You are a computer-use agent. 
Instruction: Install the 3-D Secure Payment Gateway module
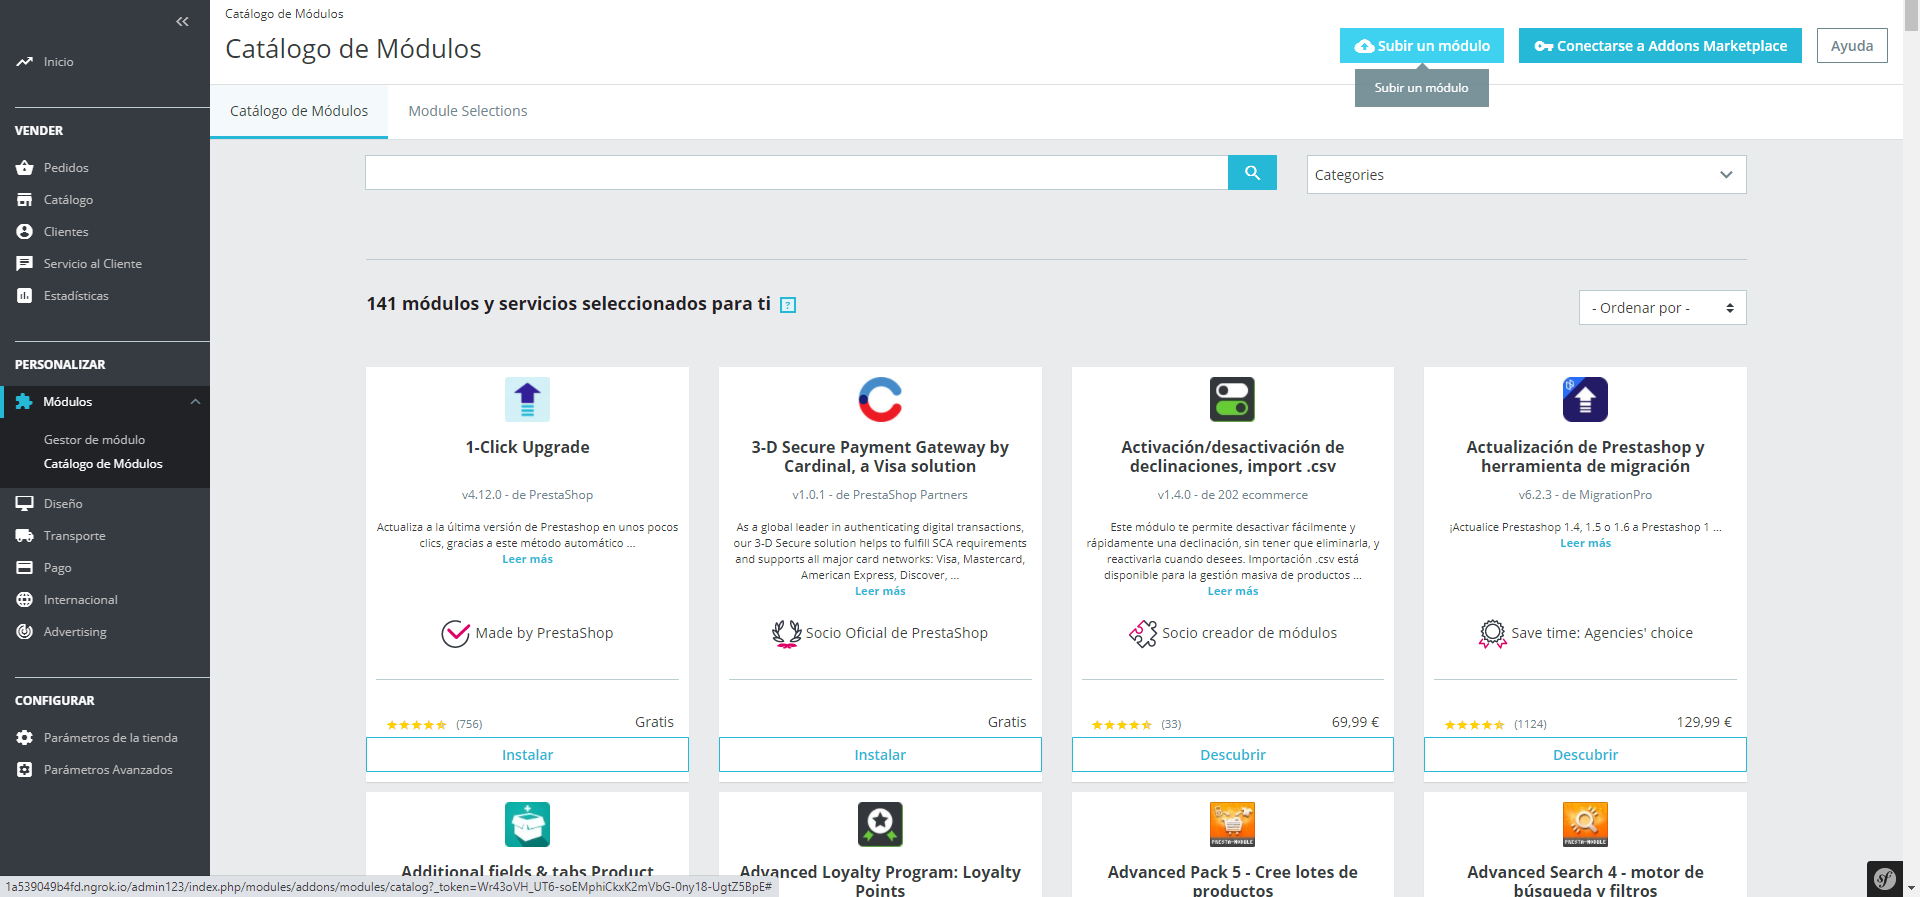coord(880,755)
